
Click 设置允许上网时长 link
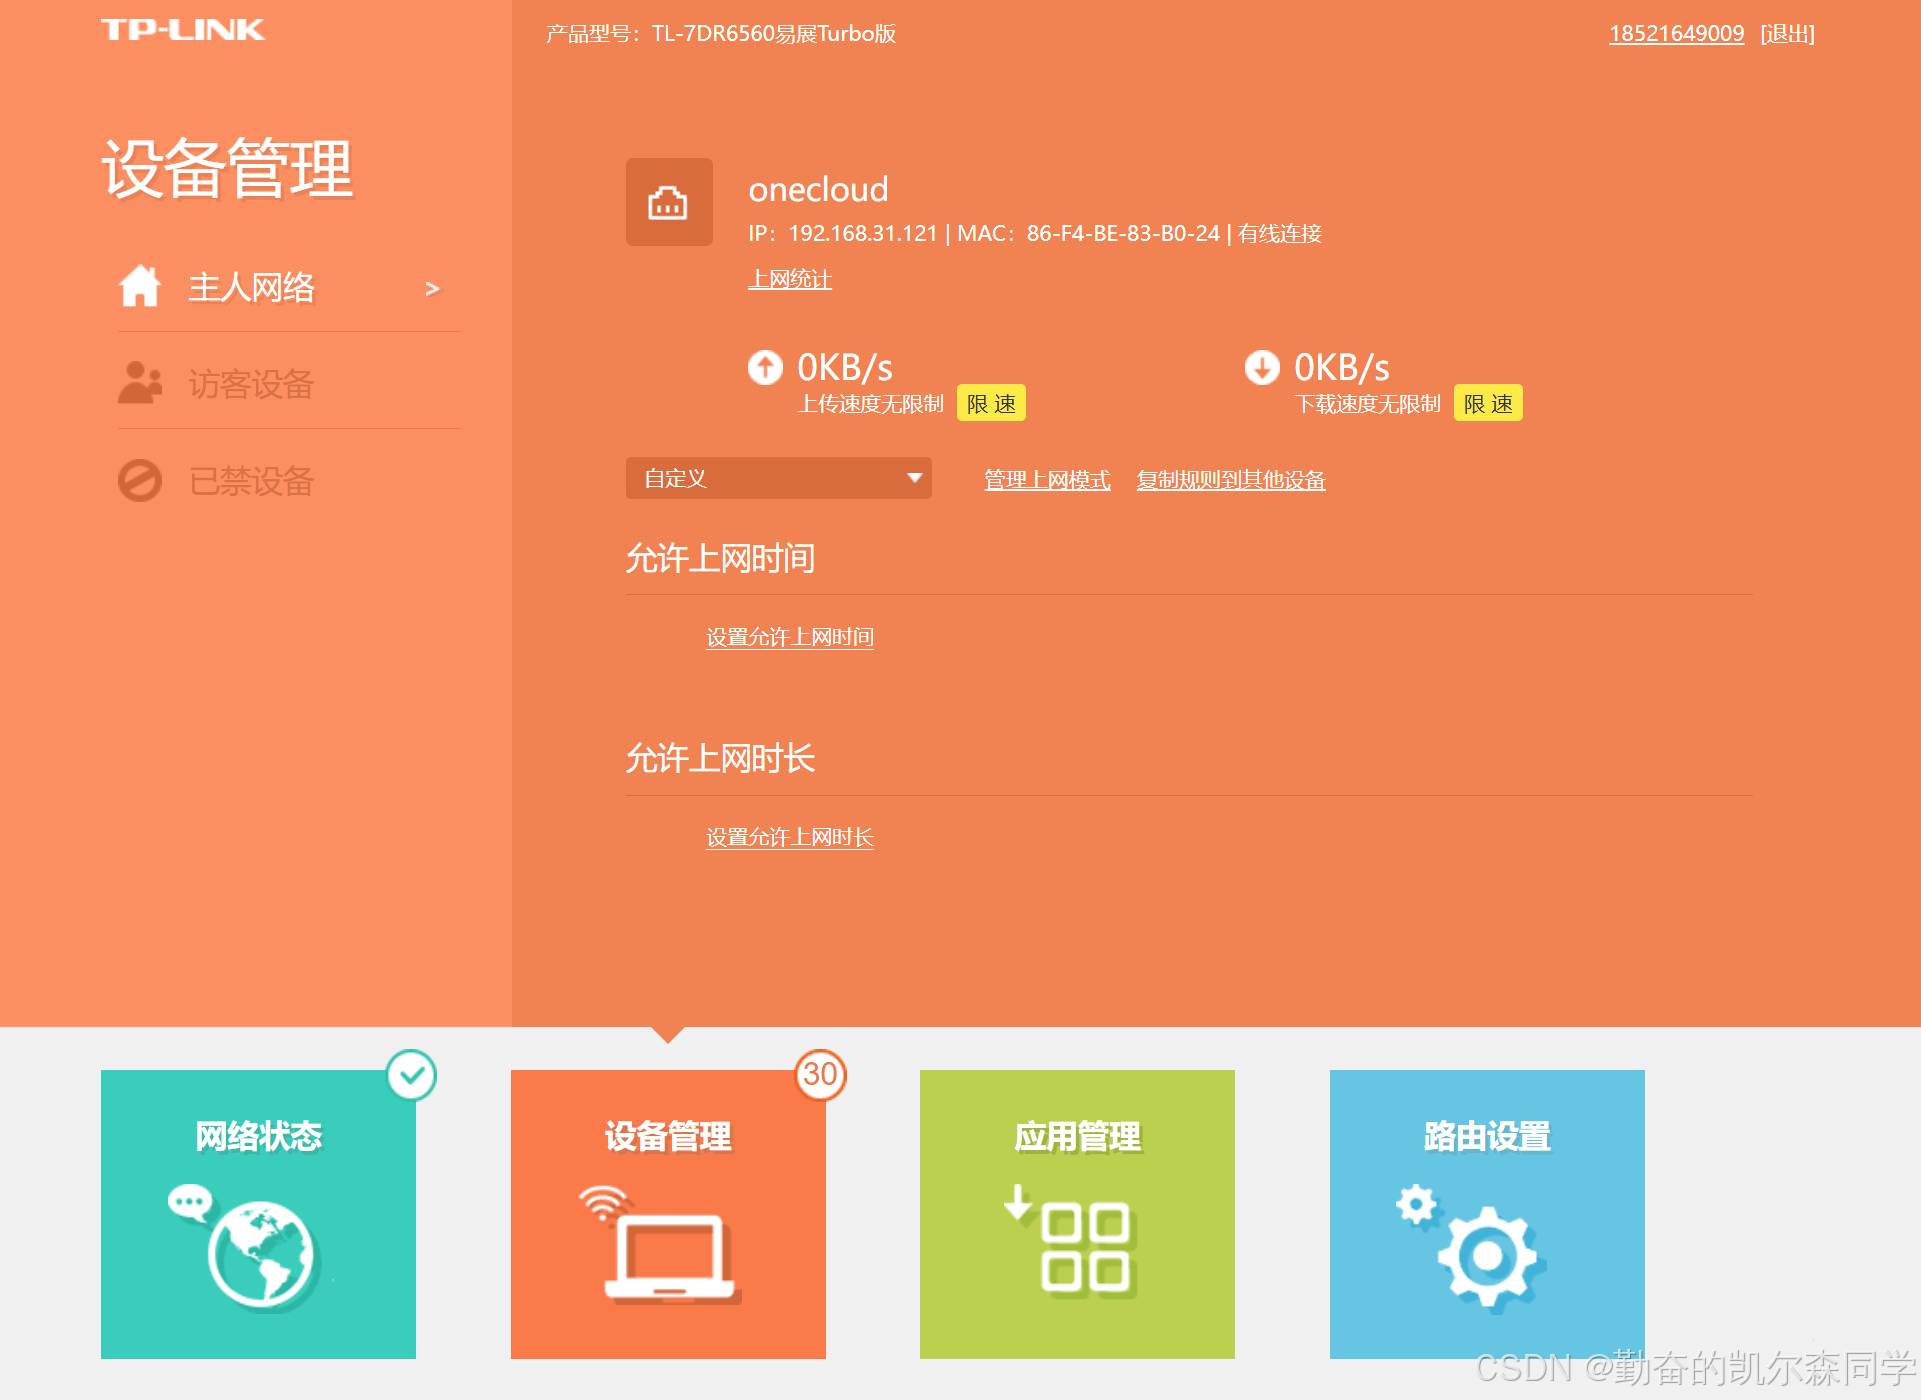click(789, 837)
